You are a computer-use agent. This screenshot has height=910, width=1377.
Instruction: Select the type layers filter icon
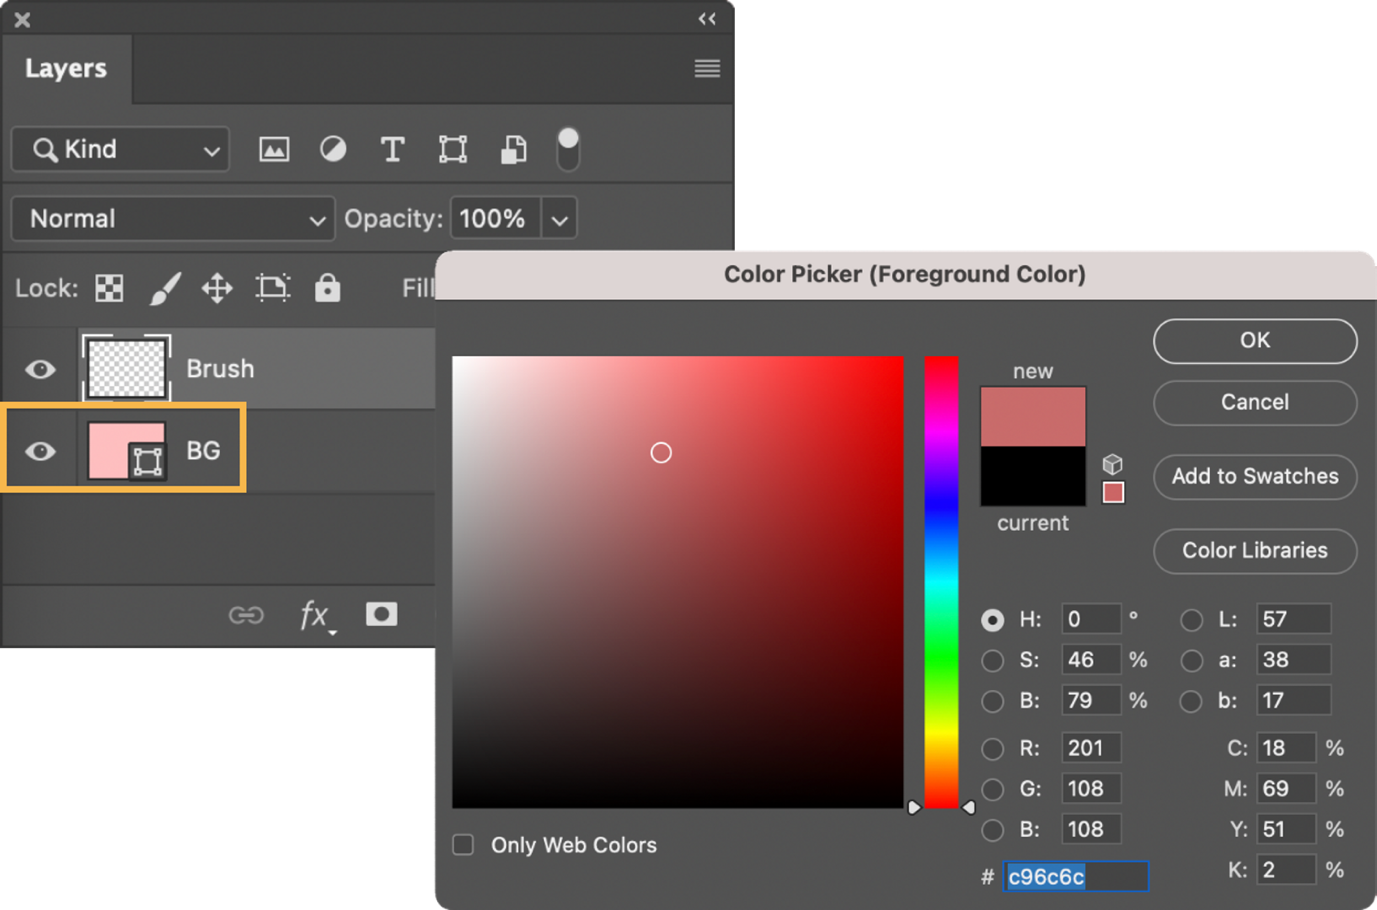click(392, 149)
